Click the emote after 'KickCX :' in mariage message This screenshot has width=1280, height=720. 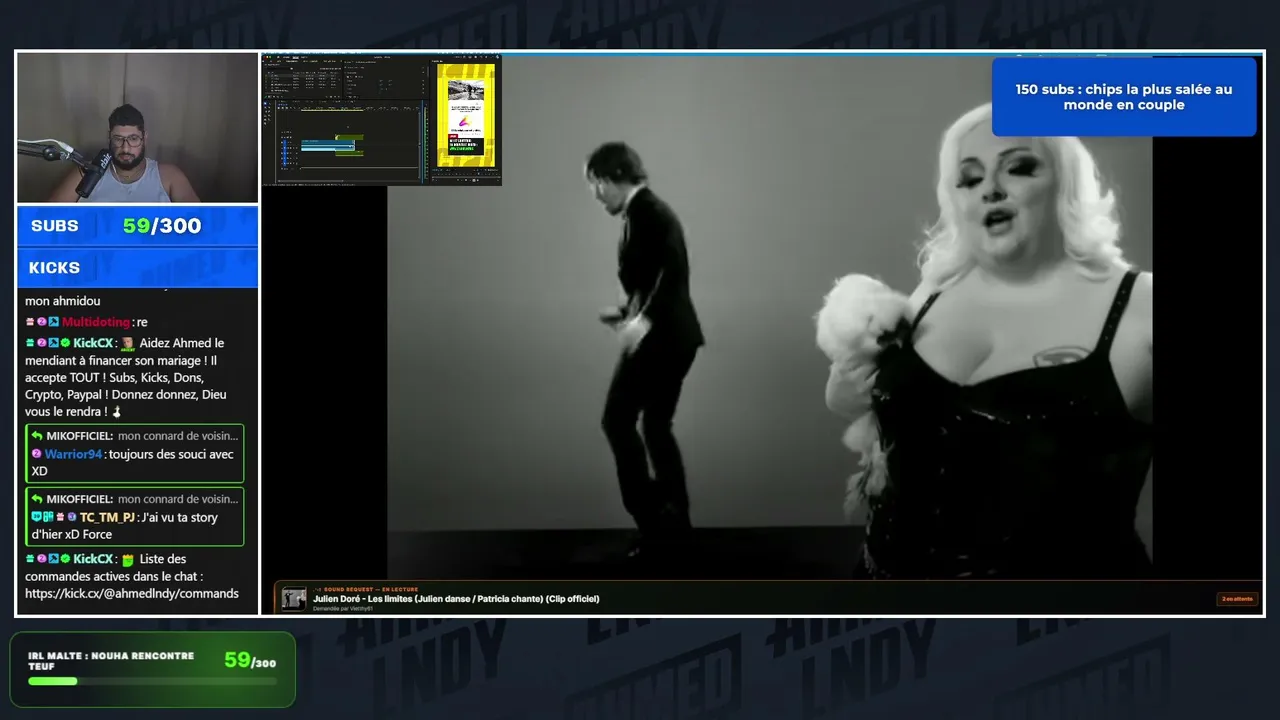(x=128, y=343)
